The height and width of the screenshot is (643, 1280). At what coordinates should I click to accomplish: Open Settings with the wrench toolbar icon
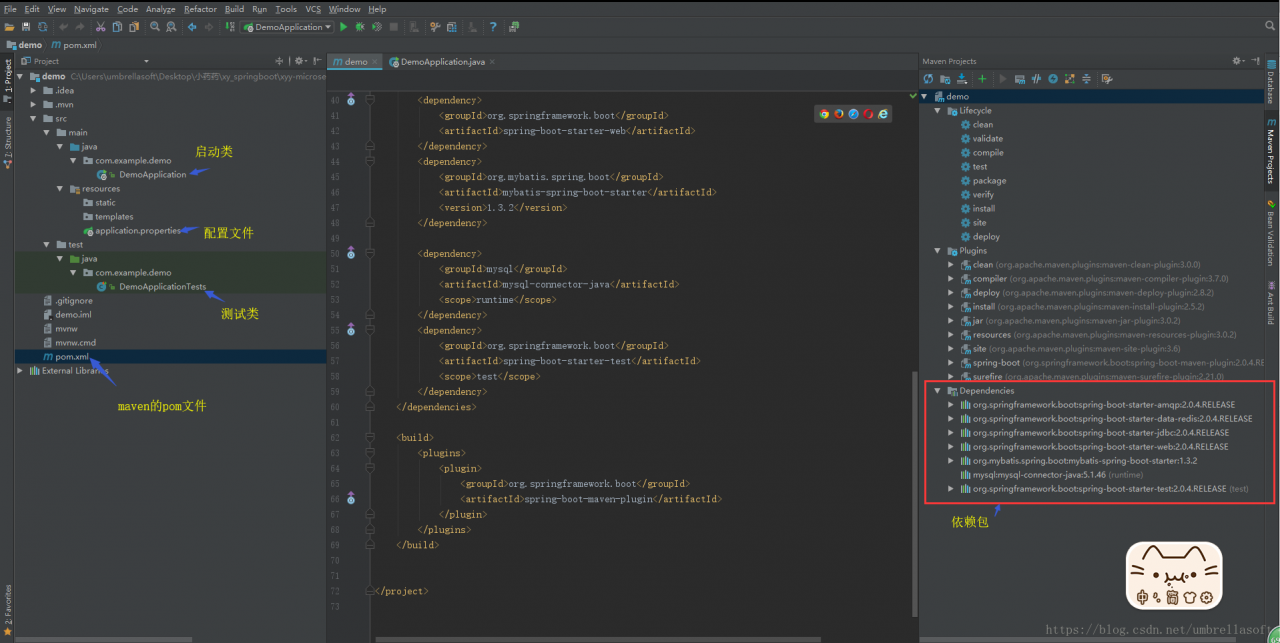[434, 27]
